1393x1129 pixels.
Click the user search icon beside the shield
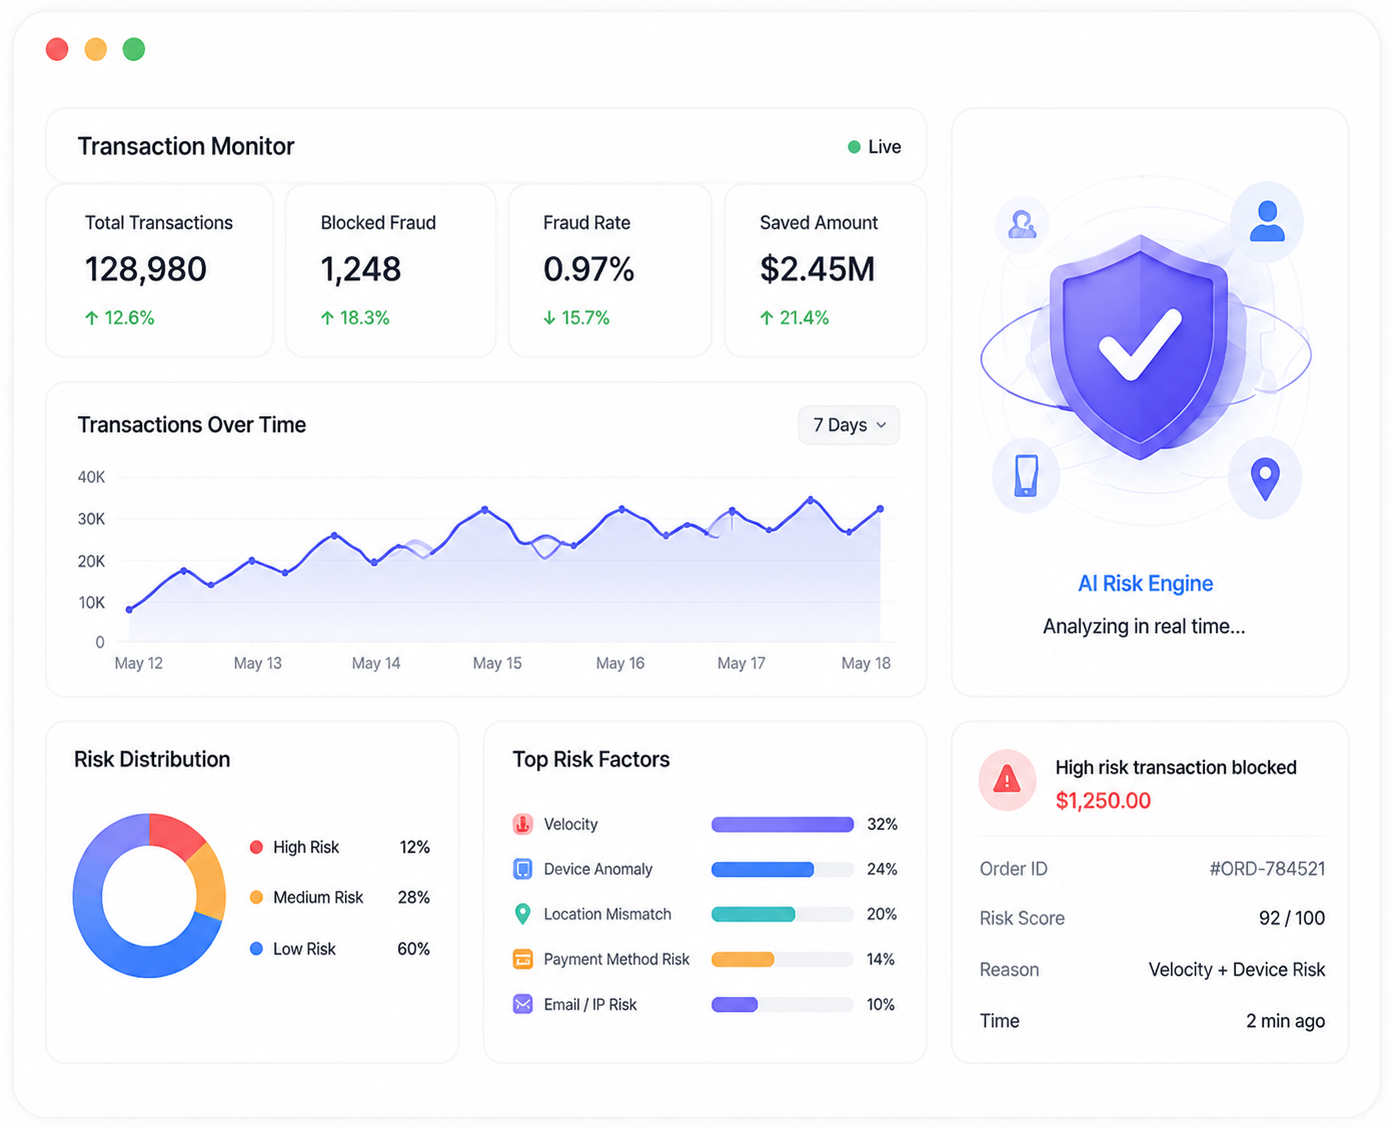point(1022,224)
